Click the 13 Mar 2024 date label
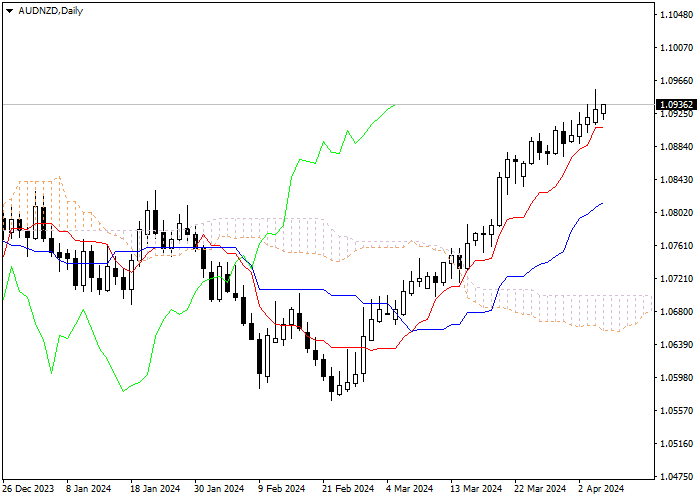Screen dimensions: 700x500 (476, 489)
